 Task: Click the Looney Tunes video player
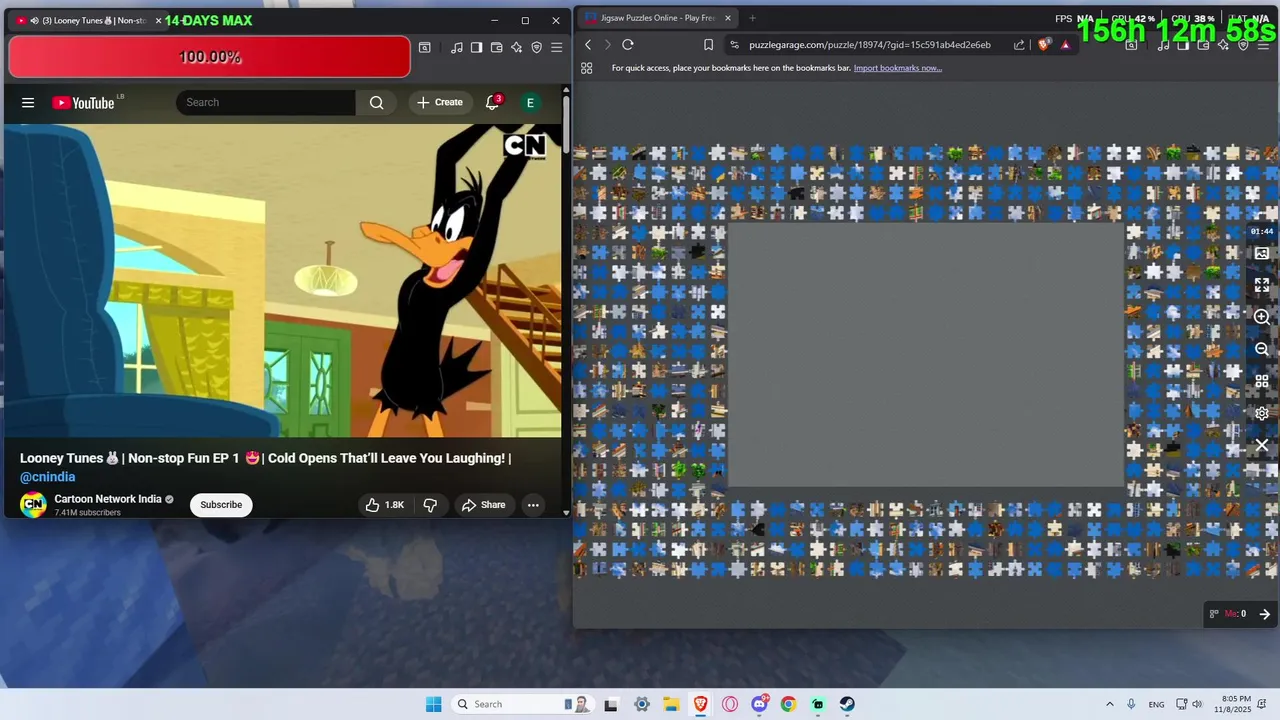click(x=283, y=281)
